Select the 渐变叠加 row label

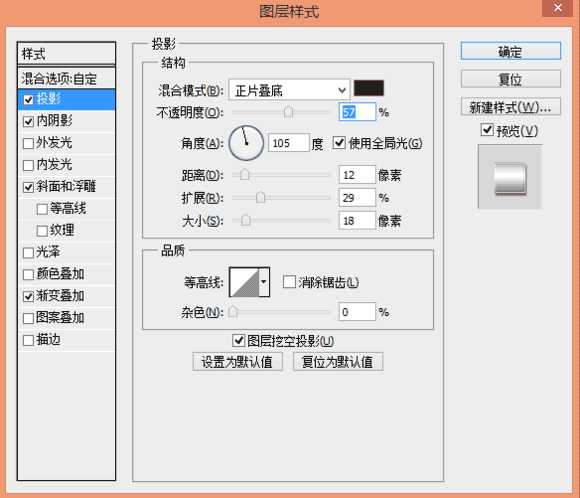(x=60, y=296)
